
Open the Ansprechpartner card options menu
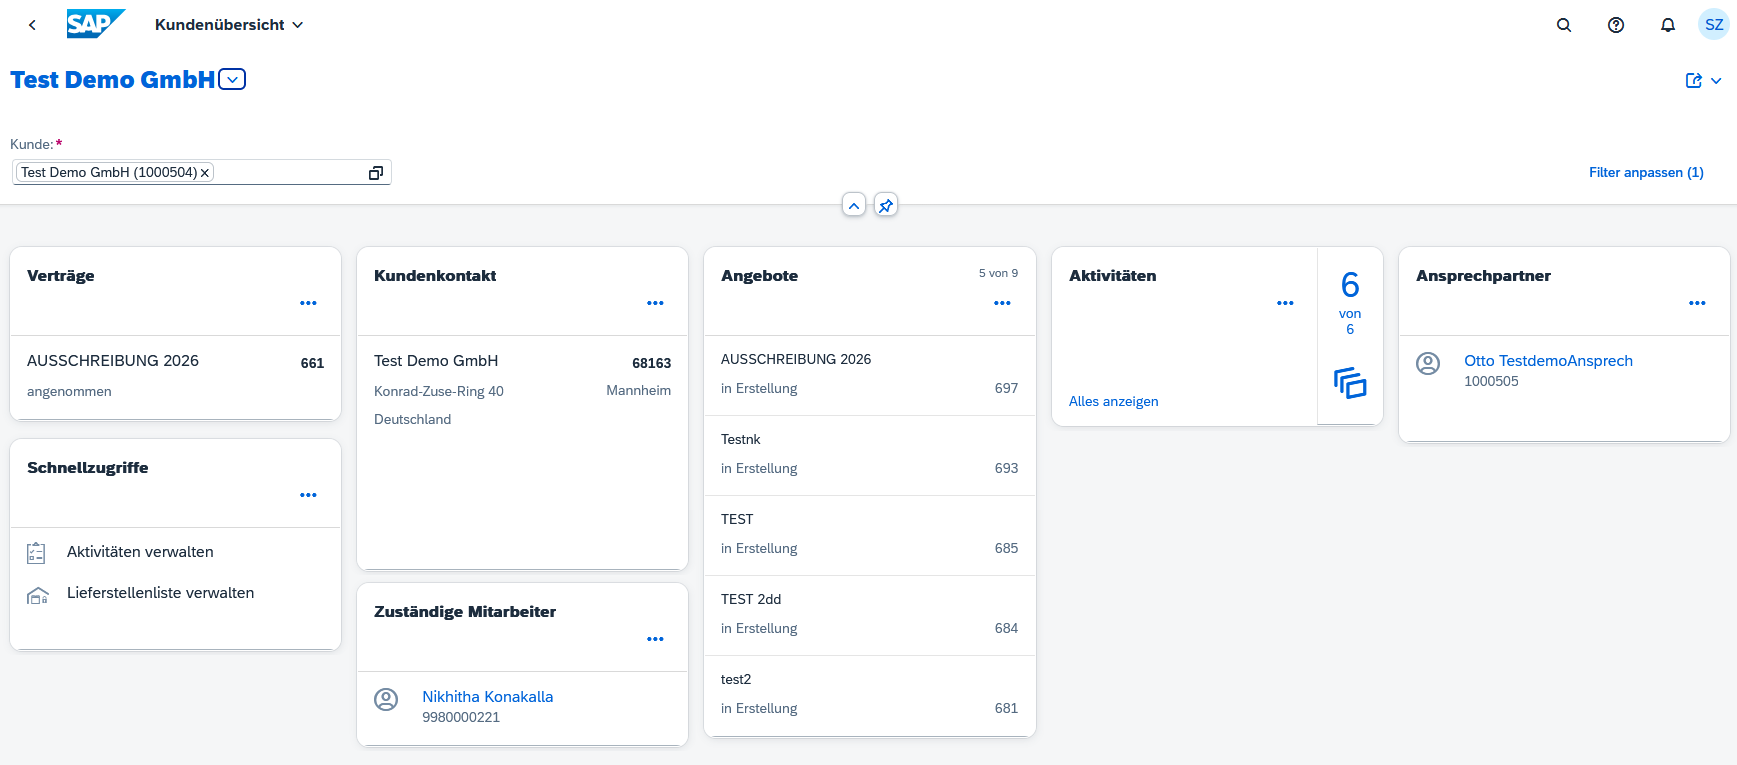(x=1697, y=303)
